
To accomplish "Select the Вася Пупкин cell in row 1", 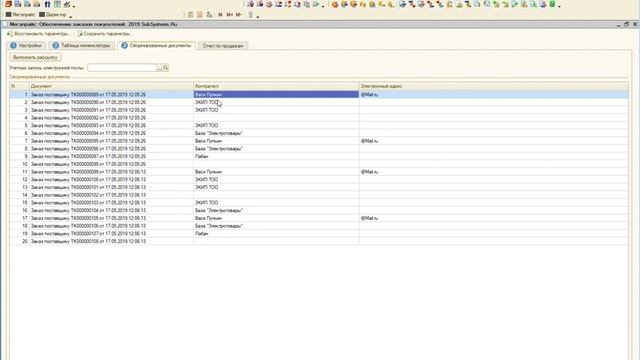I will (276, 94).
